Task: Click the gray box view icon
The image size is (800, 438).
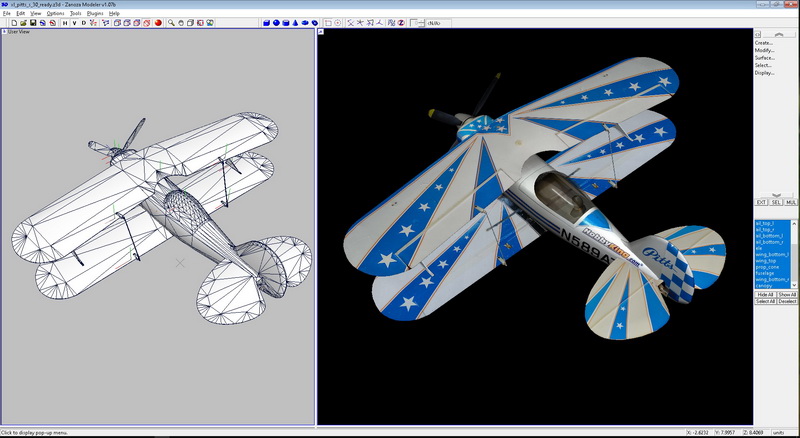Action: (190, 23)
